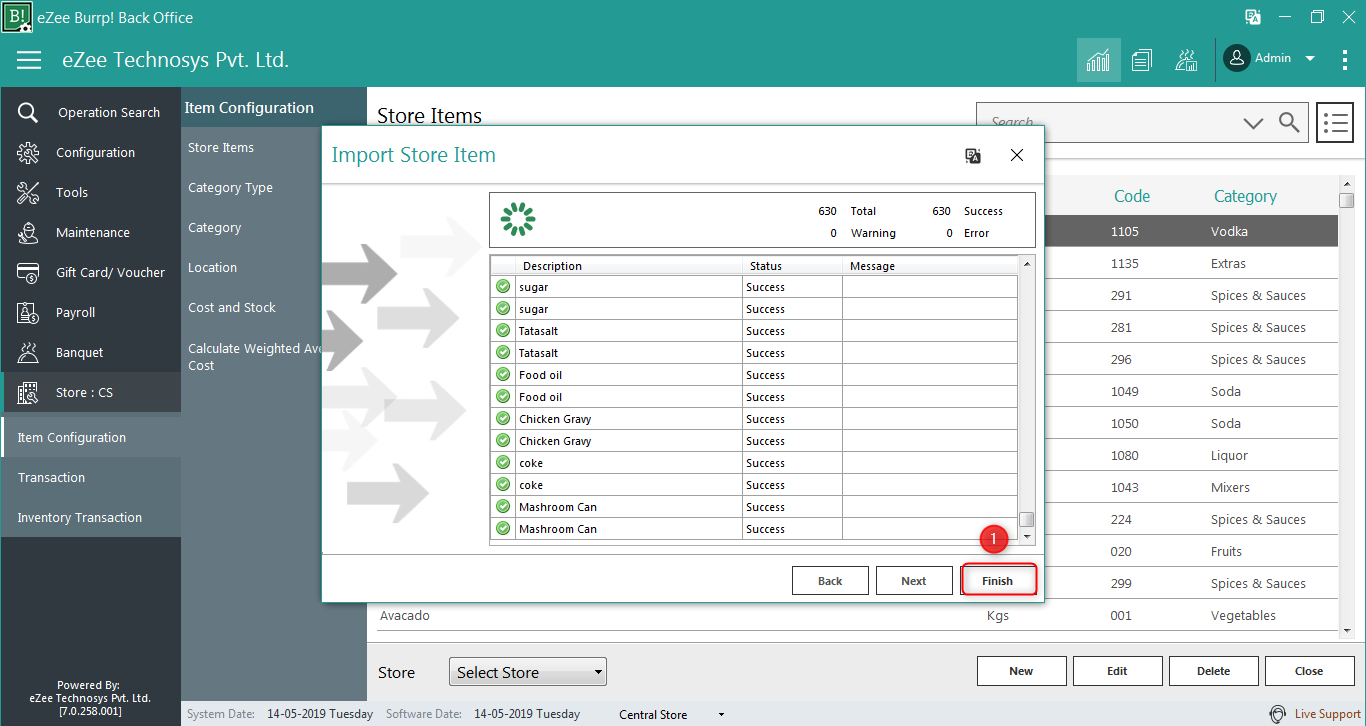Click the import results scrollbar thumb
This screenshot has width=1366, height=726.
[1026, 519]
